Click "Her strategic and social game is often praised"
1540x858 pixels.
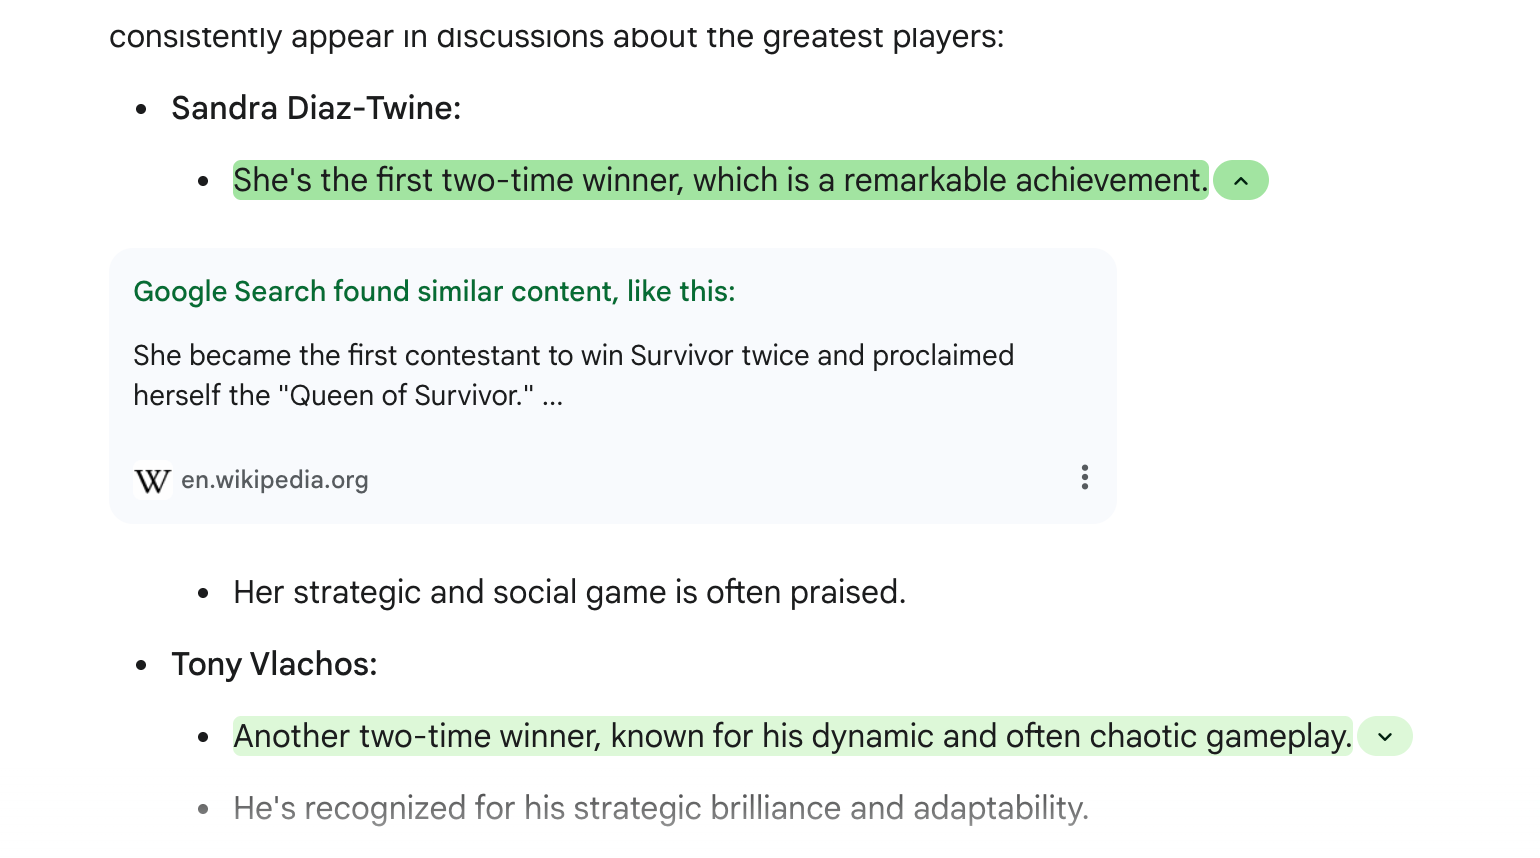click(569, 592)
